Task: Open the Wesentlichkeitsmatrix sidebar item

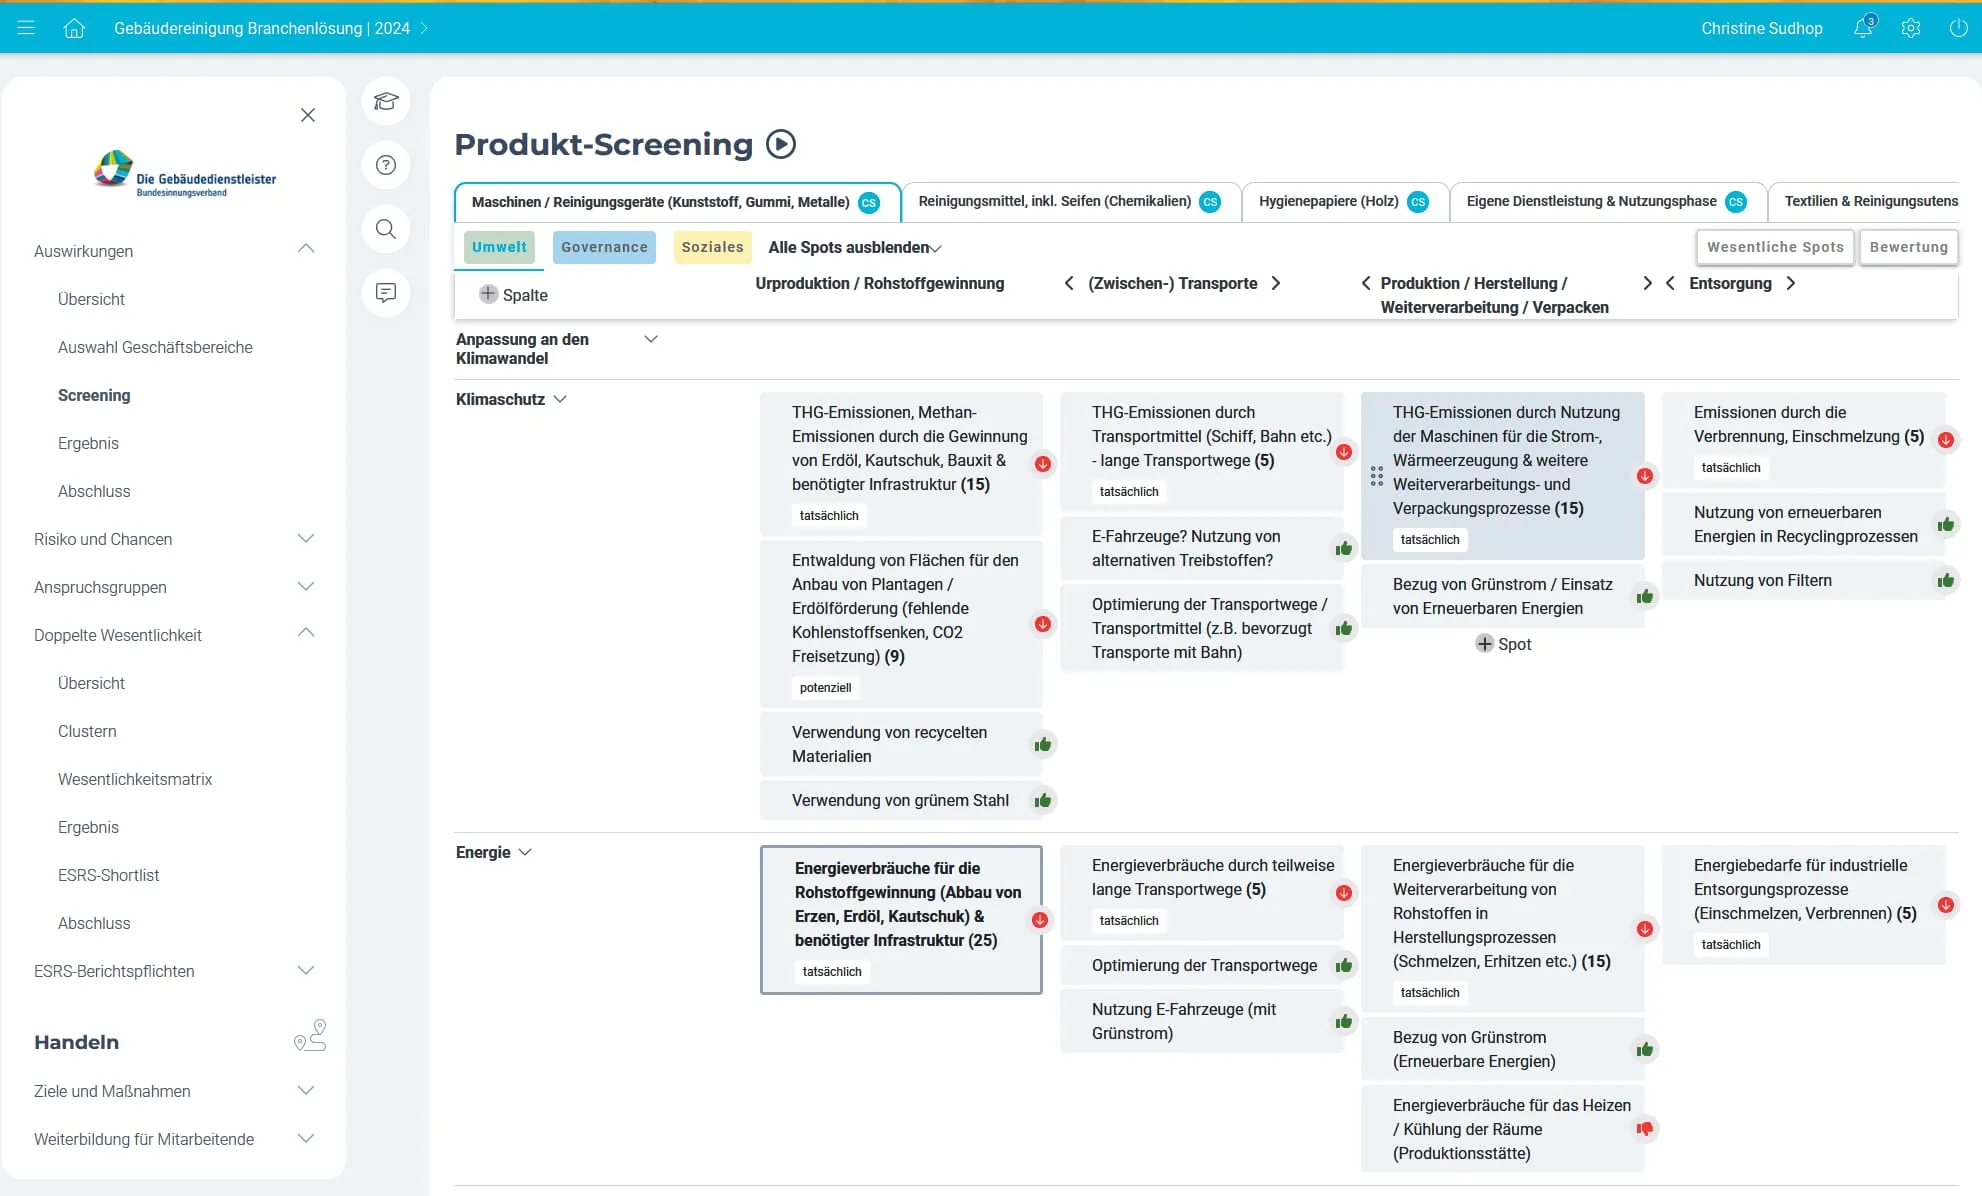Action: 135,779
